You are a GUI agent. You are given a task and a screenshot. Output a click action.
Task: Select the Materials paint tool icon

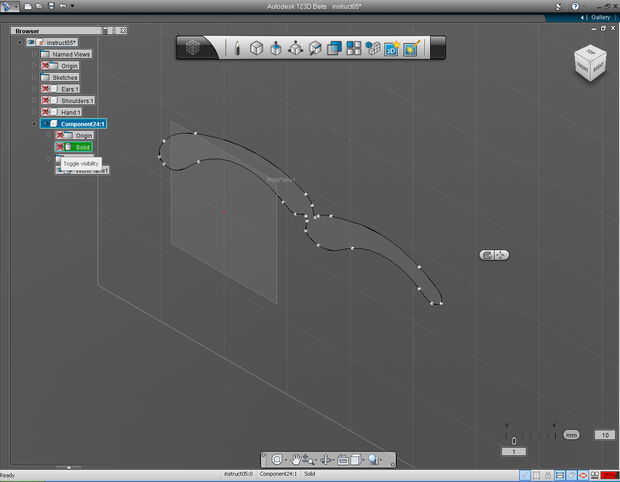click(411, 48)
